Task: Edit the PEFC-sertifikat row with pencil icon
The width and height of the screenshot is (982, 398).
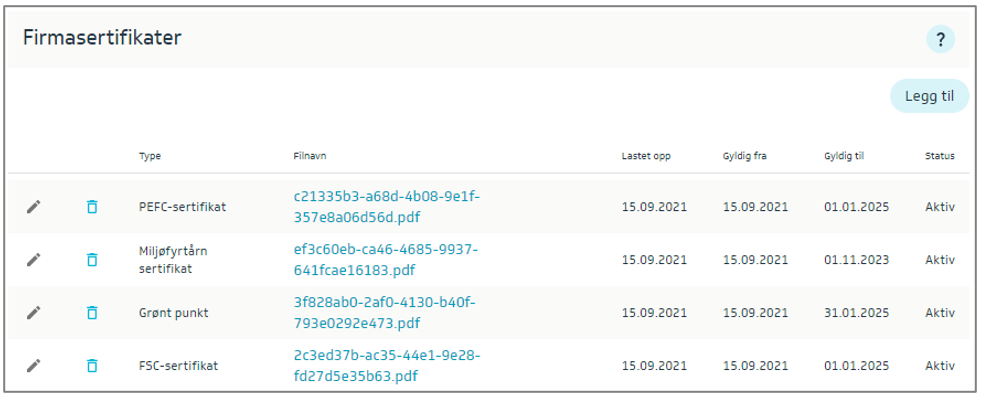Action: point(34,207)
